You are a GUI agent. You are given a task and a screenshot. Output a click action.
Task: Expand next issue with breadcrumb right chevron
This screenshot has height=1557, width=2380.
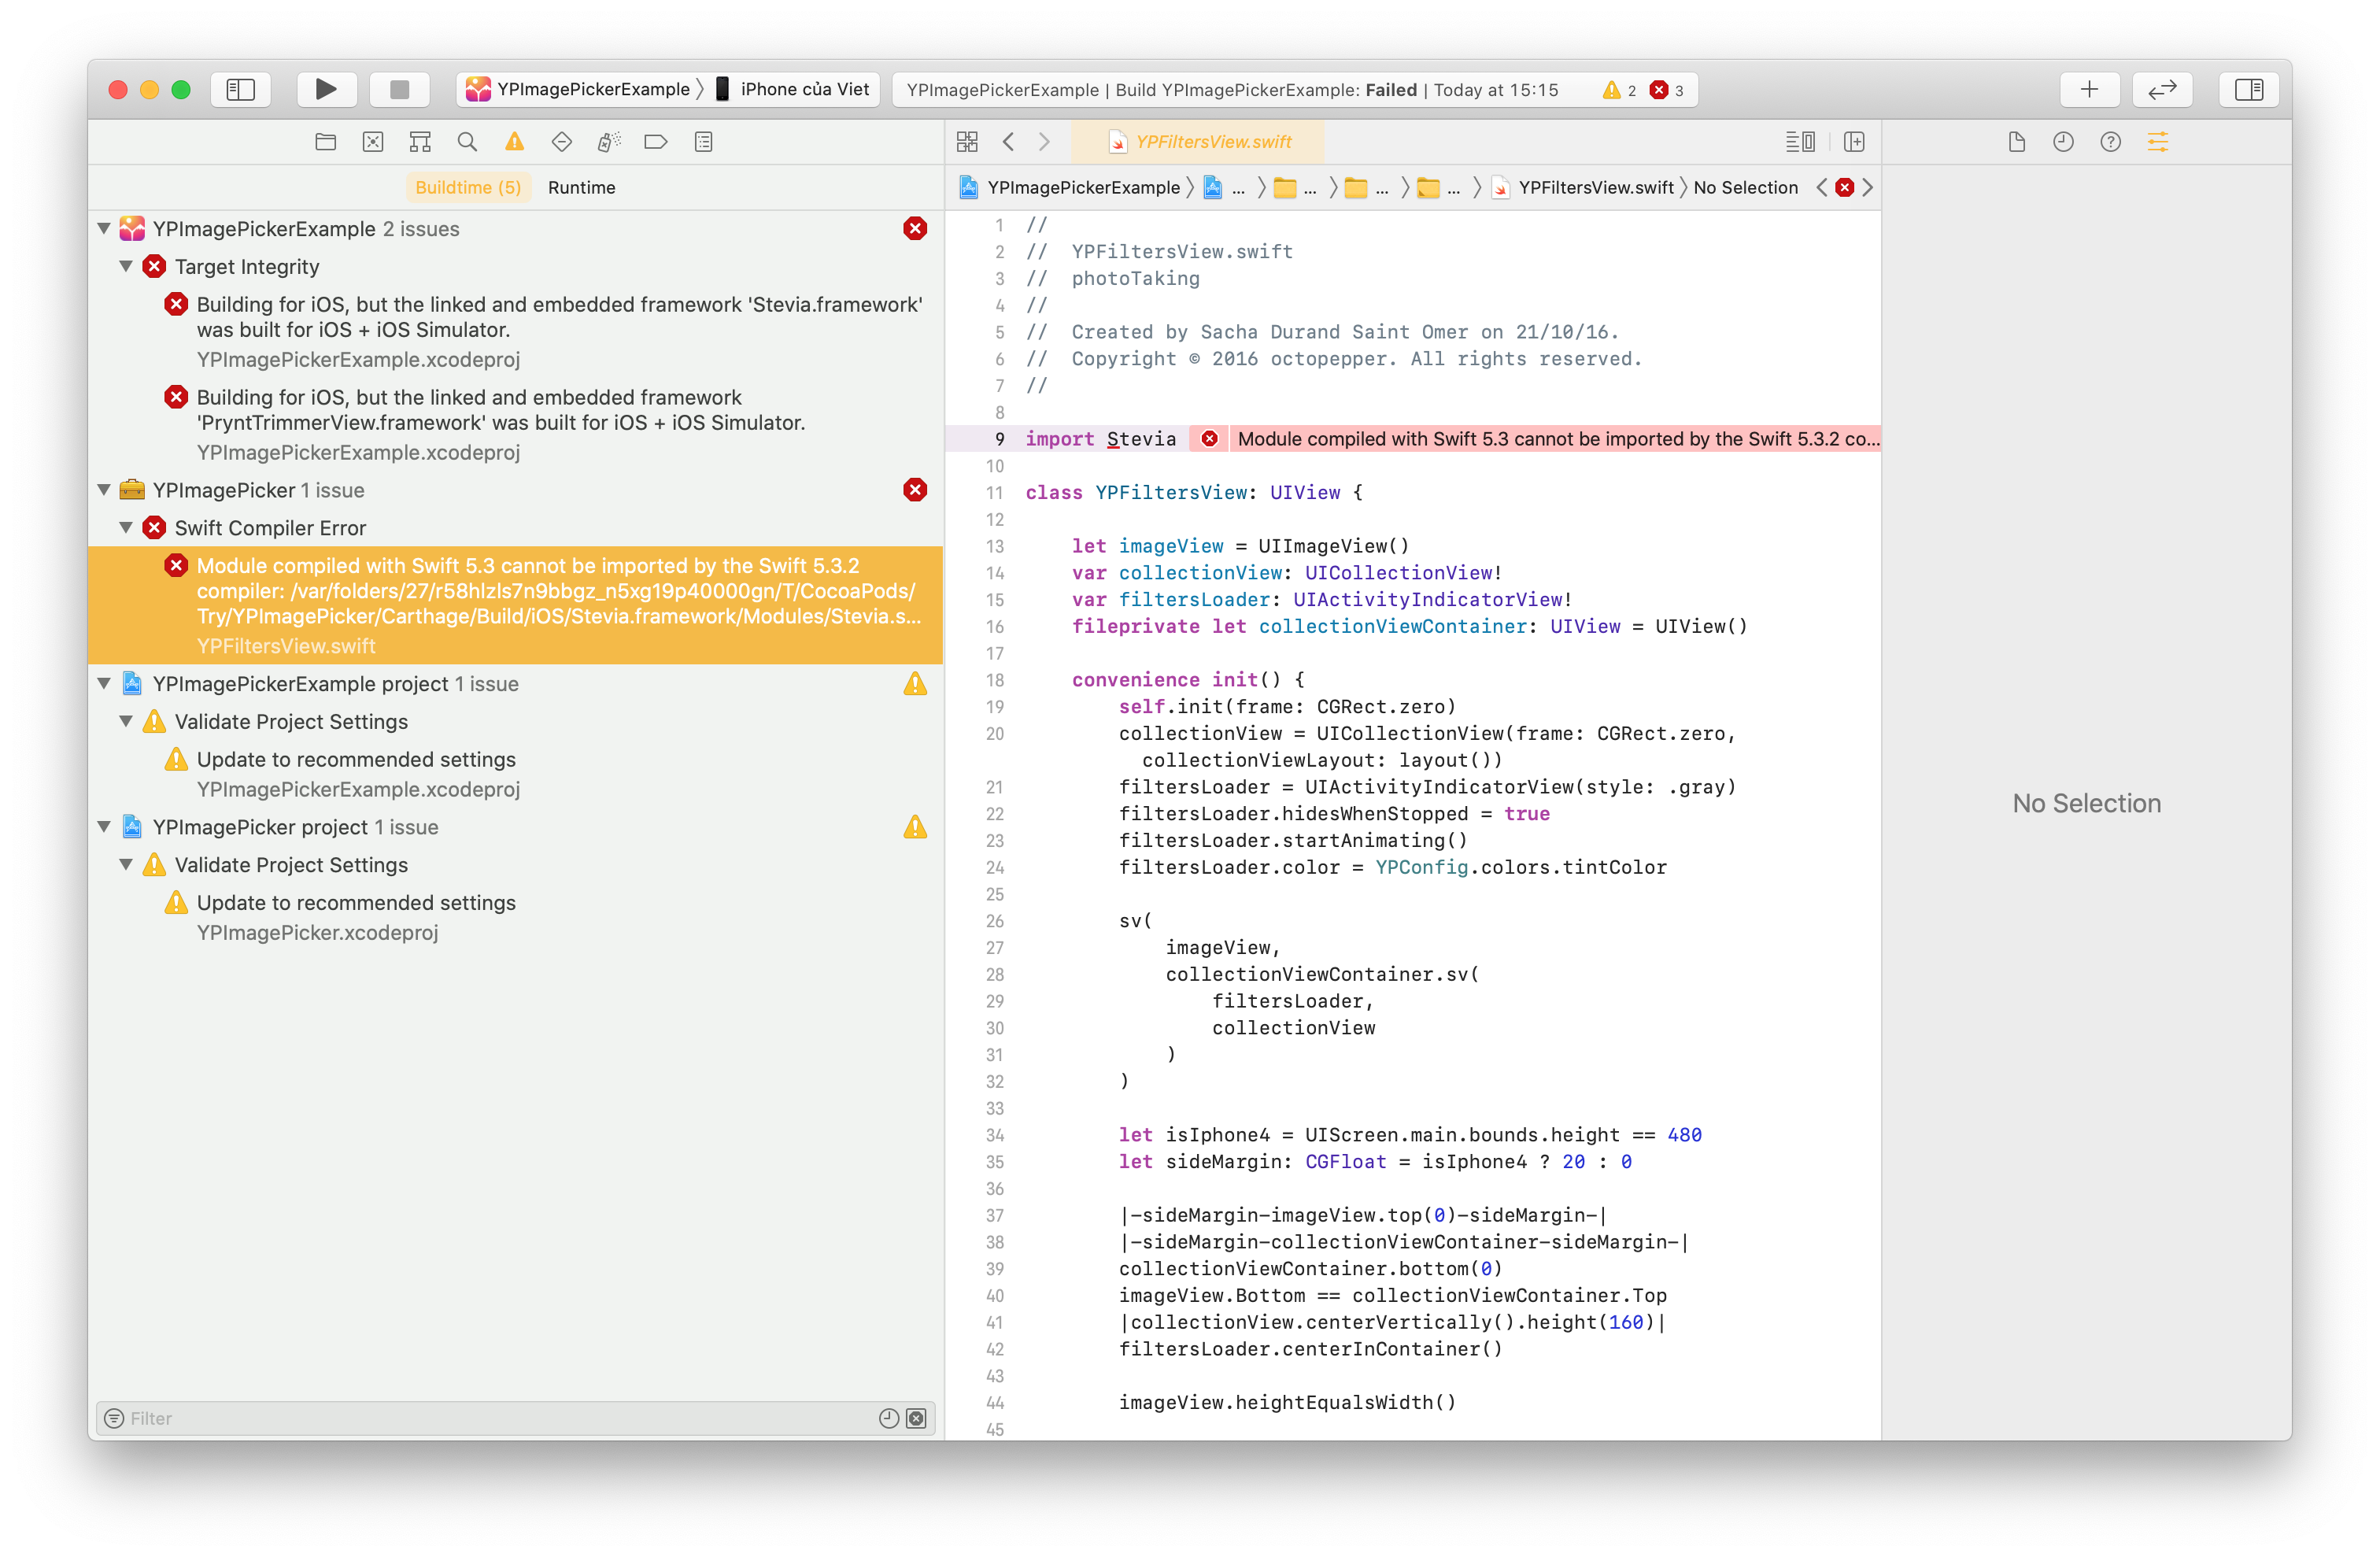(x=1868, y=187)
